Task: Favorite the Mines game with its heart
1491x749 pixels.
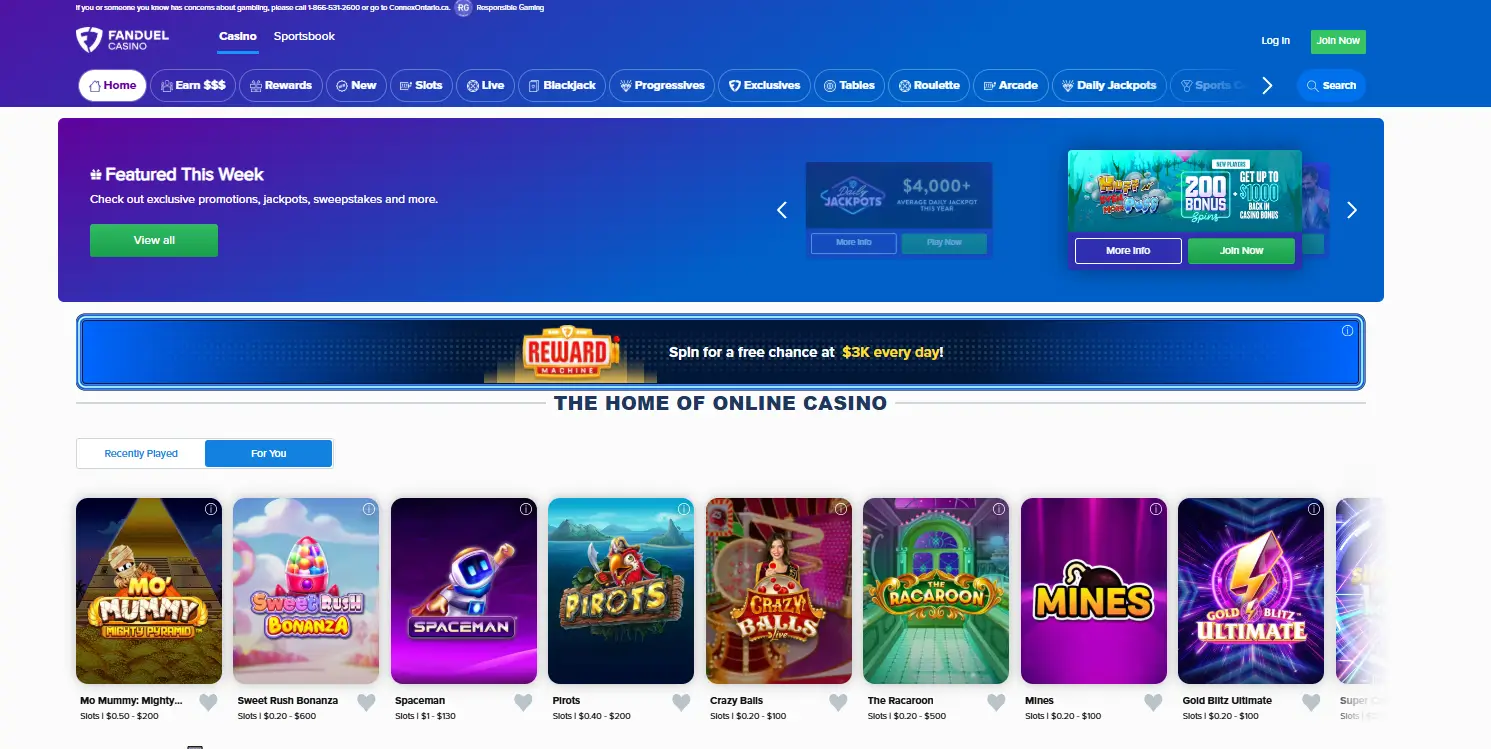Action: (1153, 703)
